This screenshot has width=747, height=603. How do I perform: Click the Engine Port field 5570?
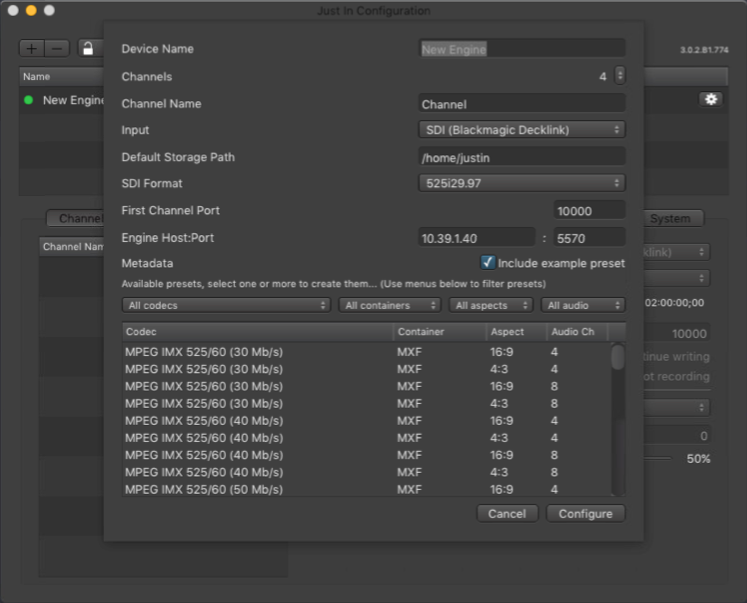(589, 238)
